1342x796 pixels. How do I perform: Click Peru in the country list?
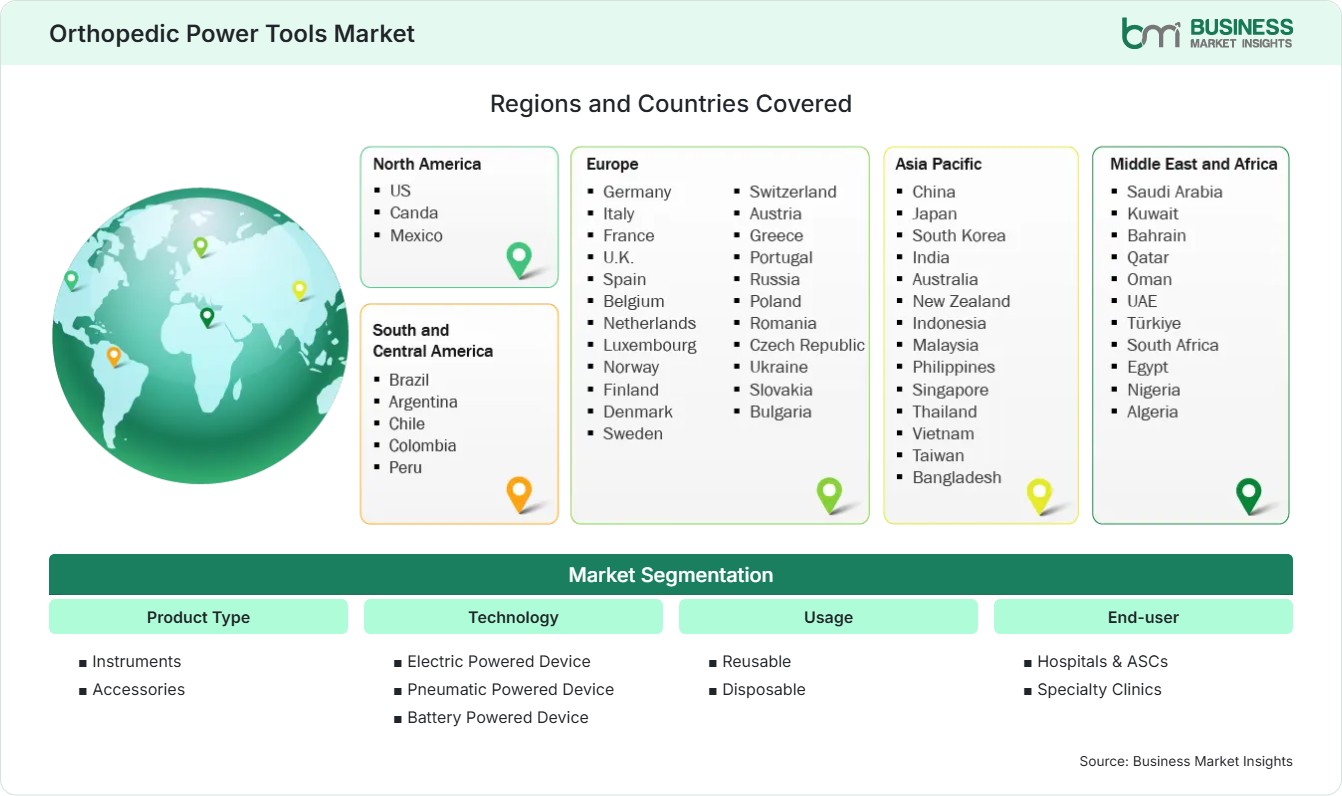[405, 468]
